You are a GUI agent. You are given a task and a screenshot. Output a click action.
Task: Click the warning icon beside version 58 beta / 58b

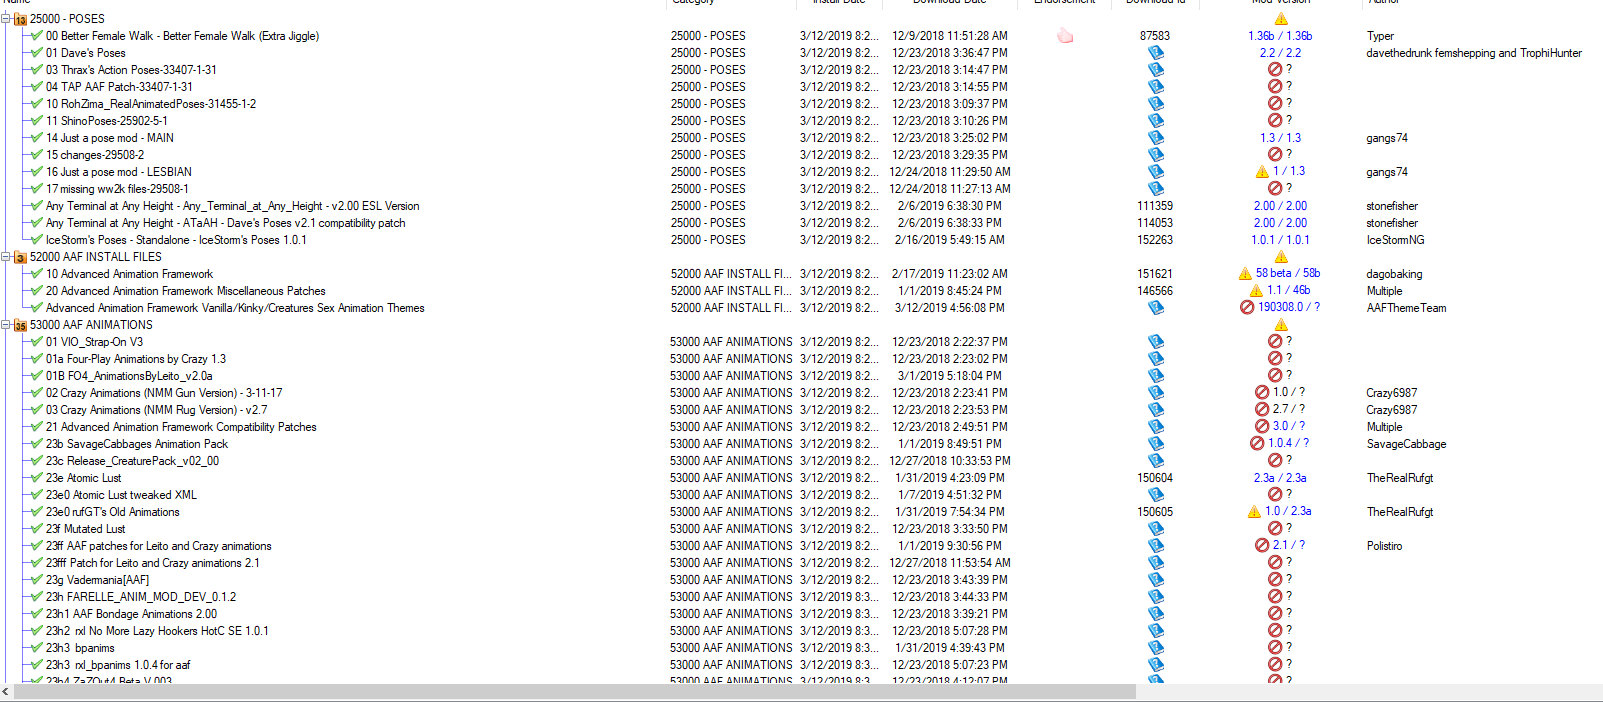(x=1245, y=274)
